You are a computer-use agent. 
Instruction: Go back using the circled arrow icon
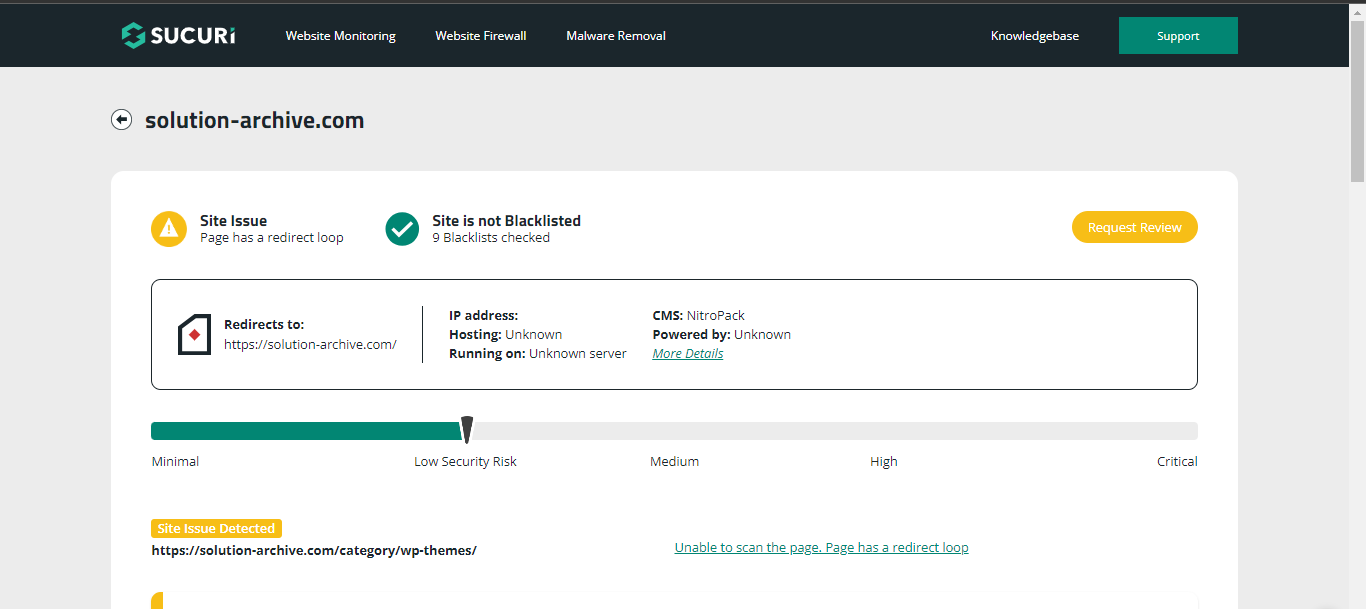pos(122,120)
